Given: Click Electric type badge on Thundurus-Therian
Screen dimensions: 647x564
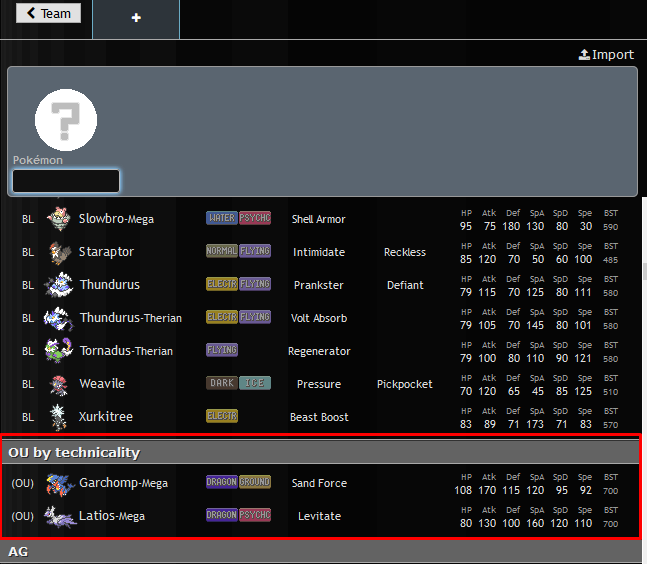Looking at the screenshot, I should [x=222, y=317].
